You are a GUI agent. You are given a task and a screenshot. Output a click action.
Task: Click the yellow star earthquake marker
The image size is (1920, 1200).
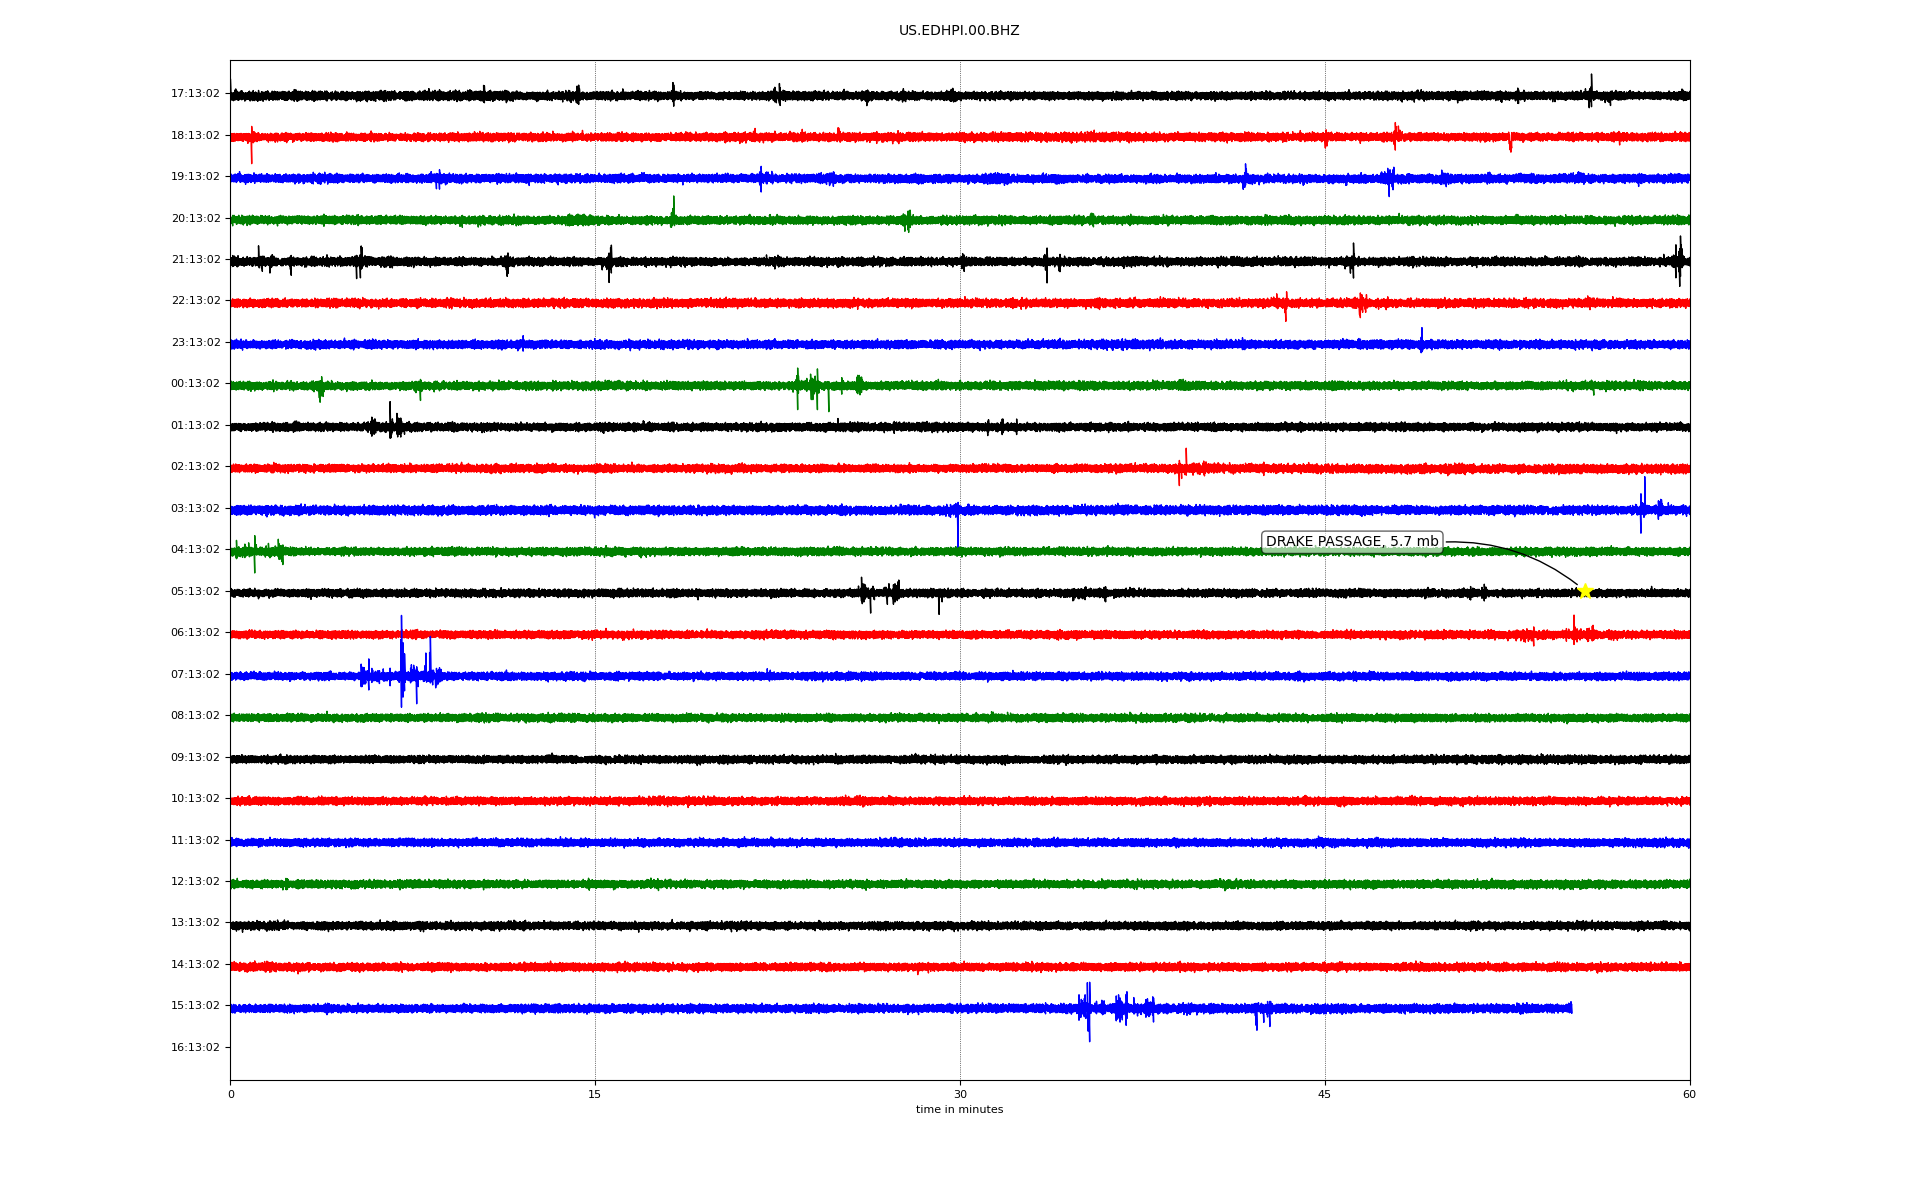pos(1585,591)
